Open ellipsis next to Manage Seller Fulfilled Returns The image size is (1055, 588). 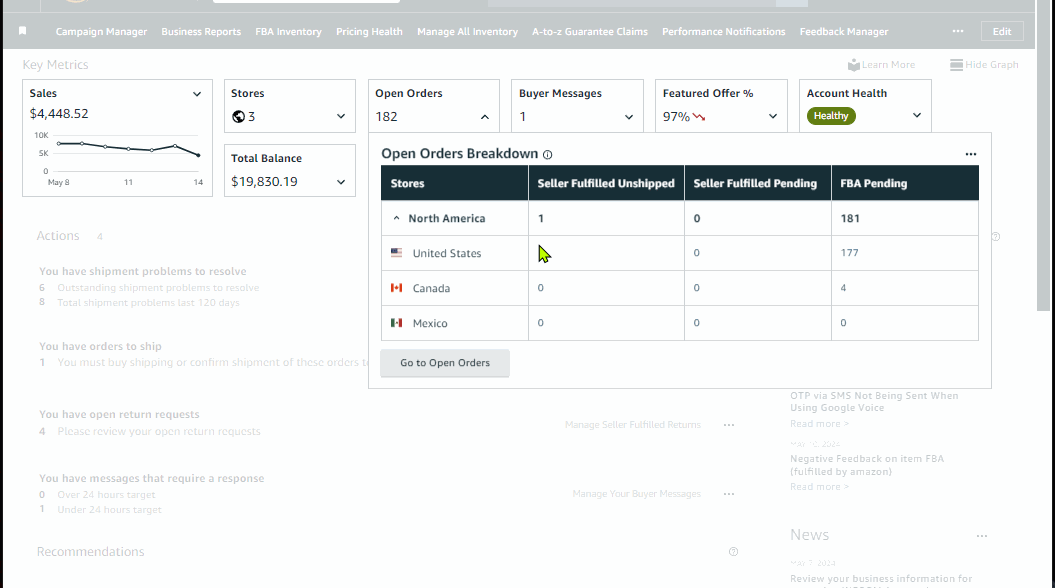[729, 425]
